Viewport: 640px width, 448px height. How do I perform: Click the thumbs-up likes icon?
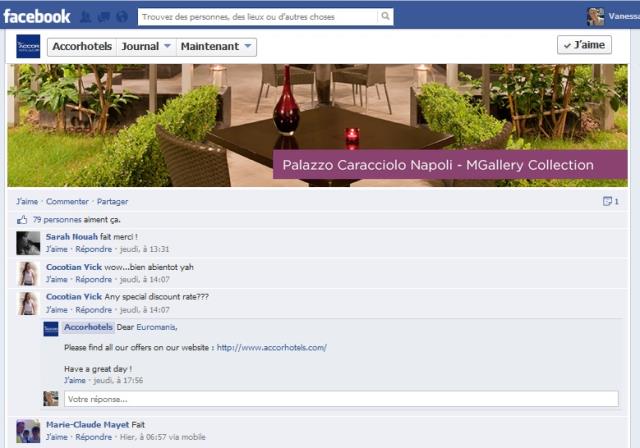(x=22, y=220)
